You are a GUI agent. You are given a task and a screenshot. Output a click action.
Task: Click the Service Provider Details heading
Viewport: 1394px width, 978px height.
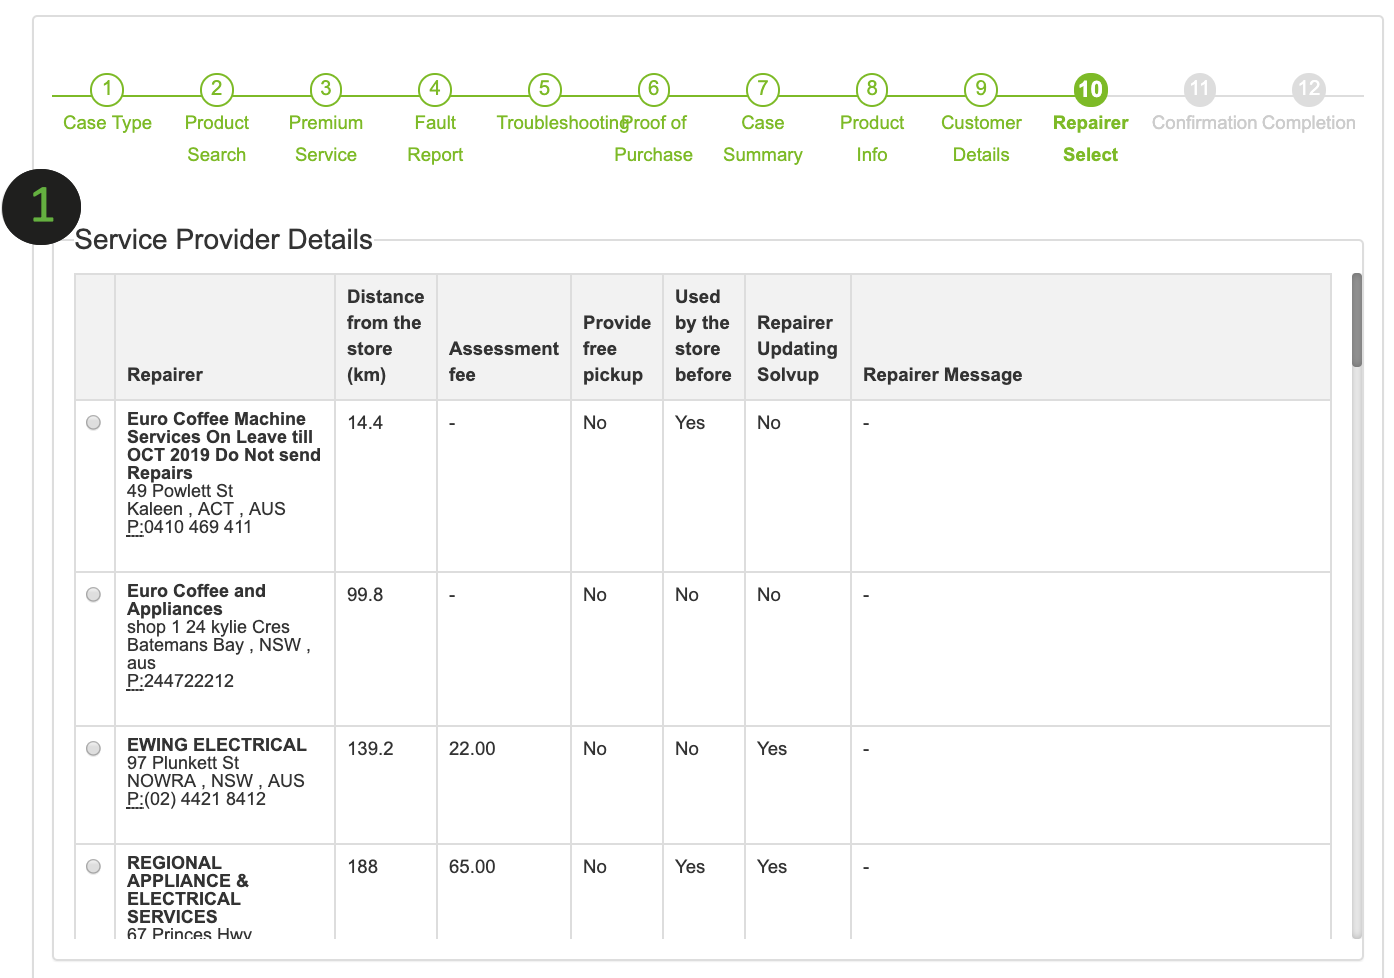click(x=224, y=240)
